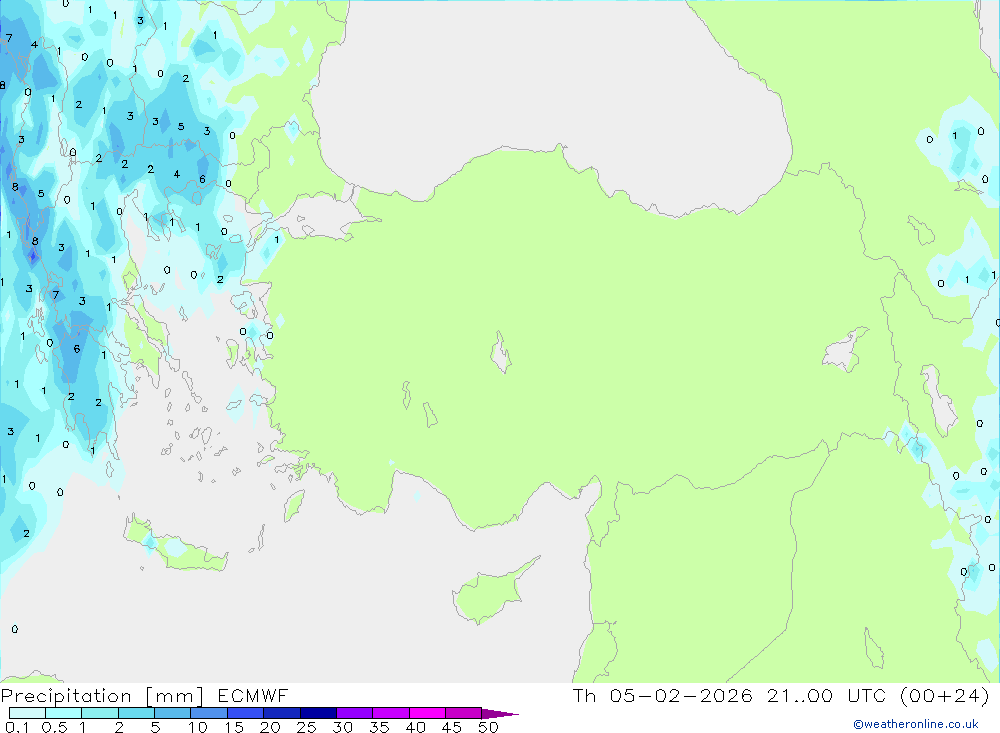
Task: Pick the 10–15 mm blue legend swatch
Action: click(x=209, y=713)
